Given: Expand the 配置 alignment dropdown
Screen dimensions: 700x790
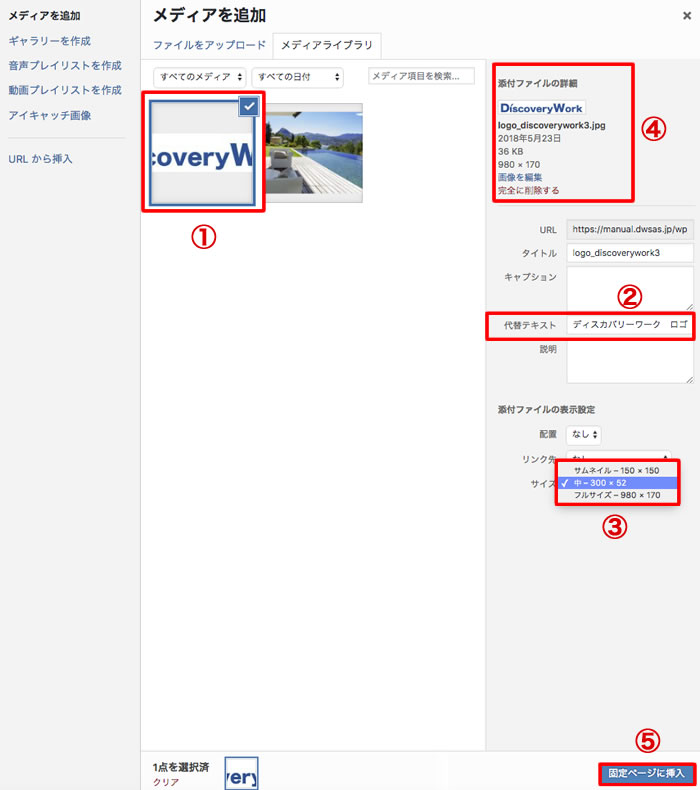Looking at the screenshot, I should pos(583,434).
